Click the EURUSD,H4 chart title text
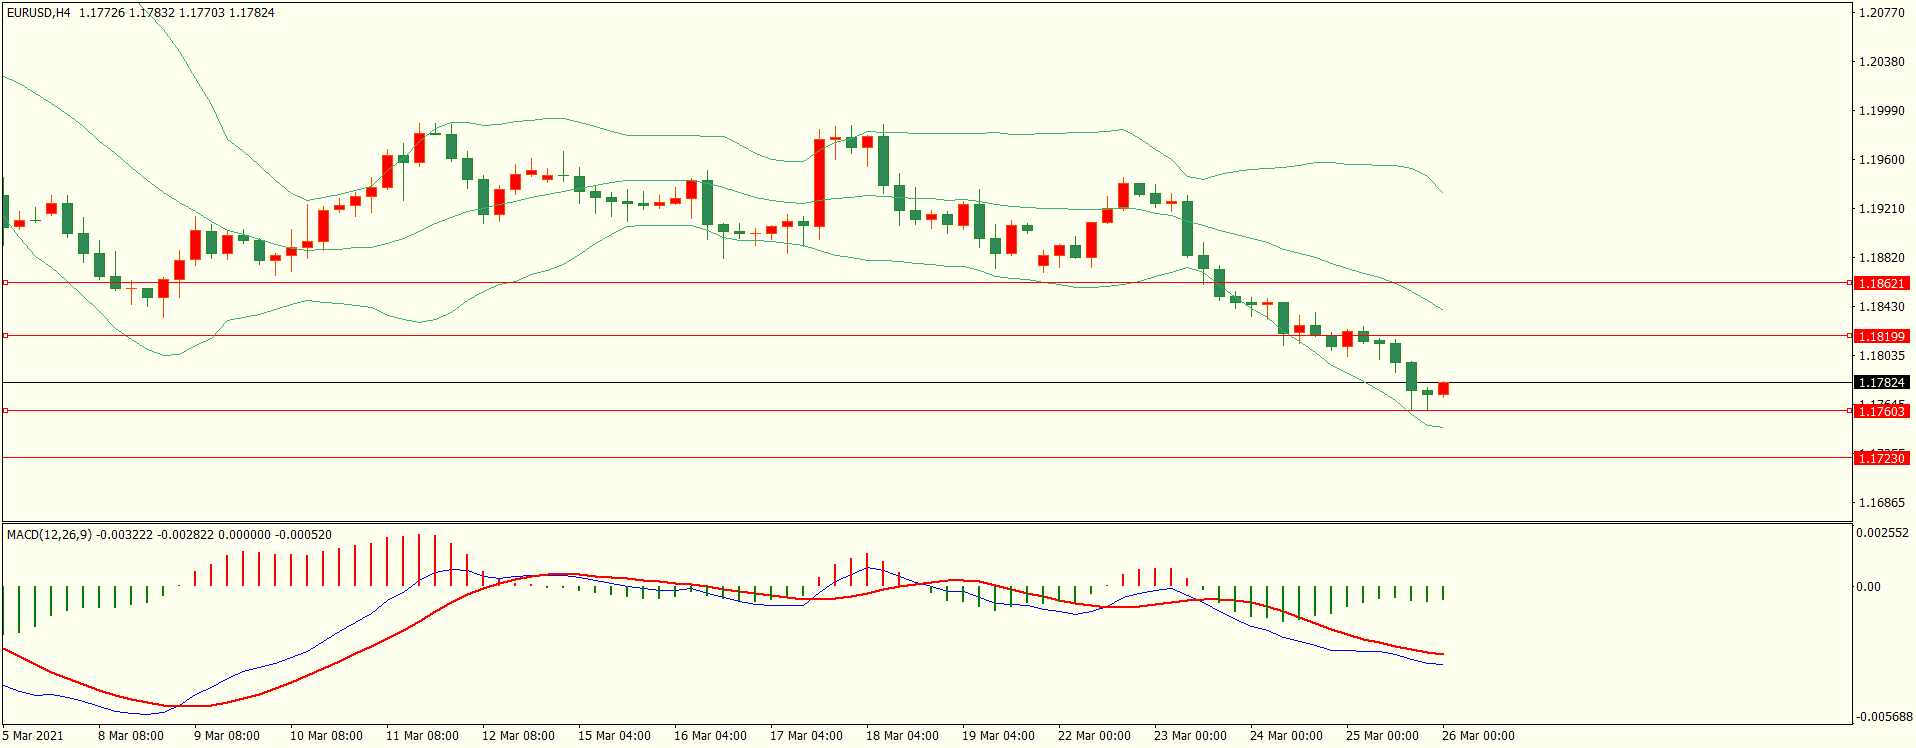 click(x=39, y=13)
